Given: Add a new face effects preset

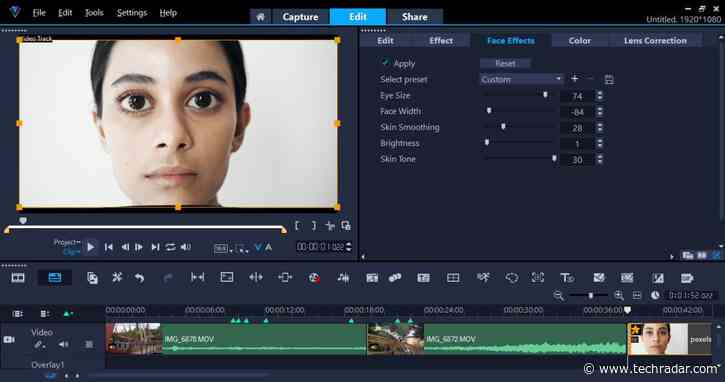Looking at the screenshot, I should point(574,79).
